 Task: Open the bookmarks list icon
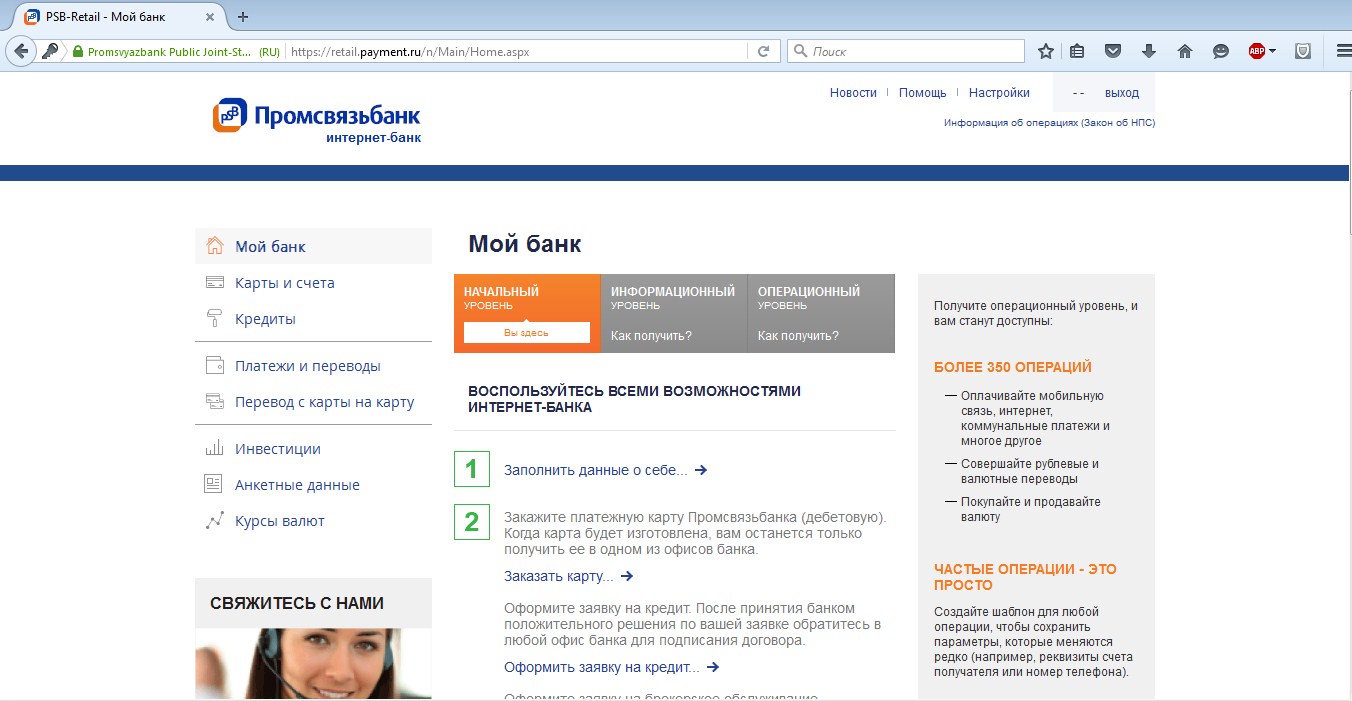(x=1077, y=51)
